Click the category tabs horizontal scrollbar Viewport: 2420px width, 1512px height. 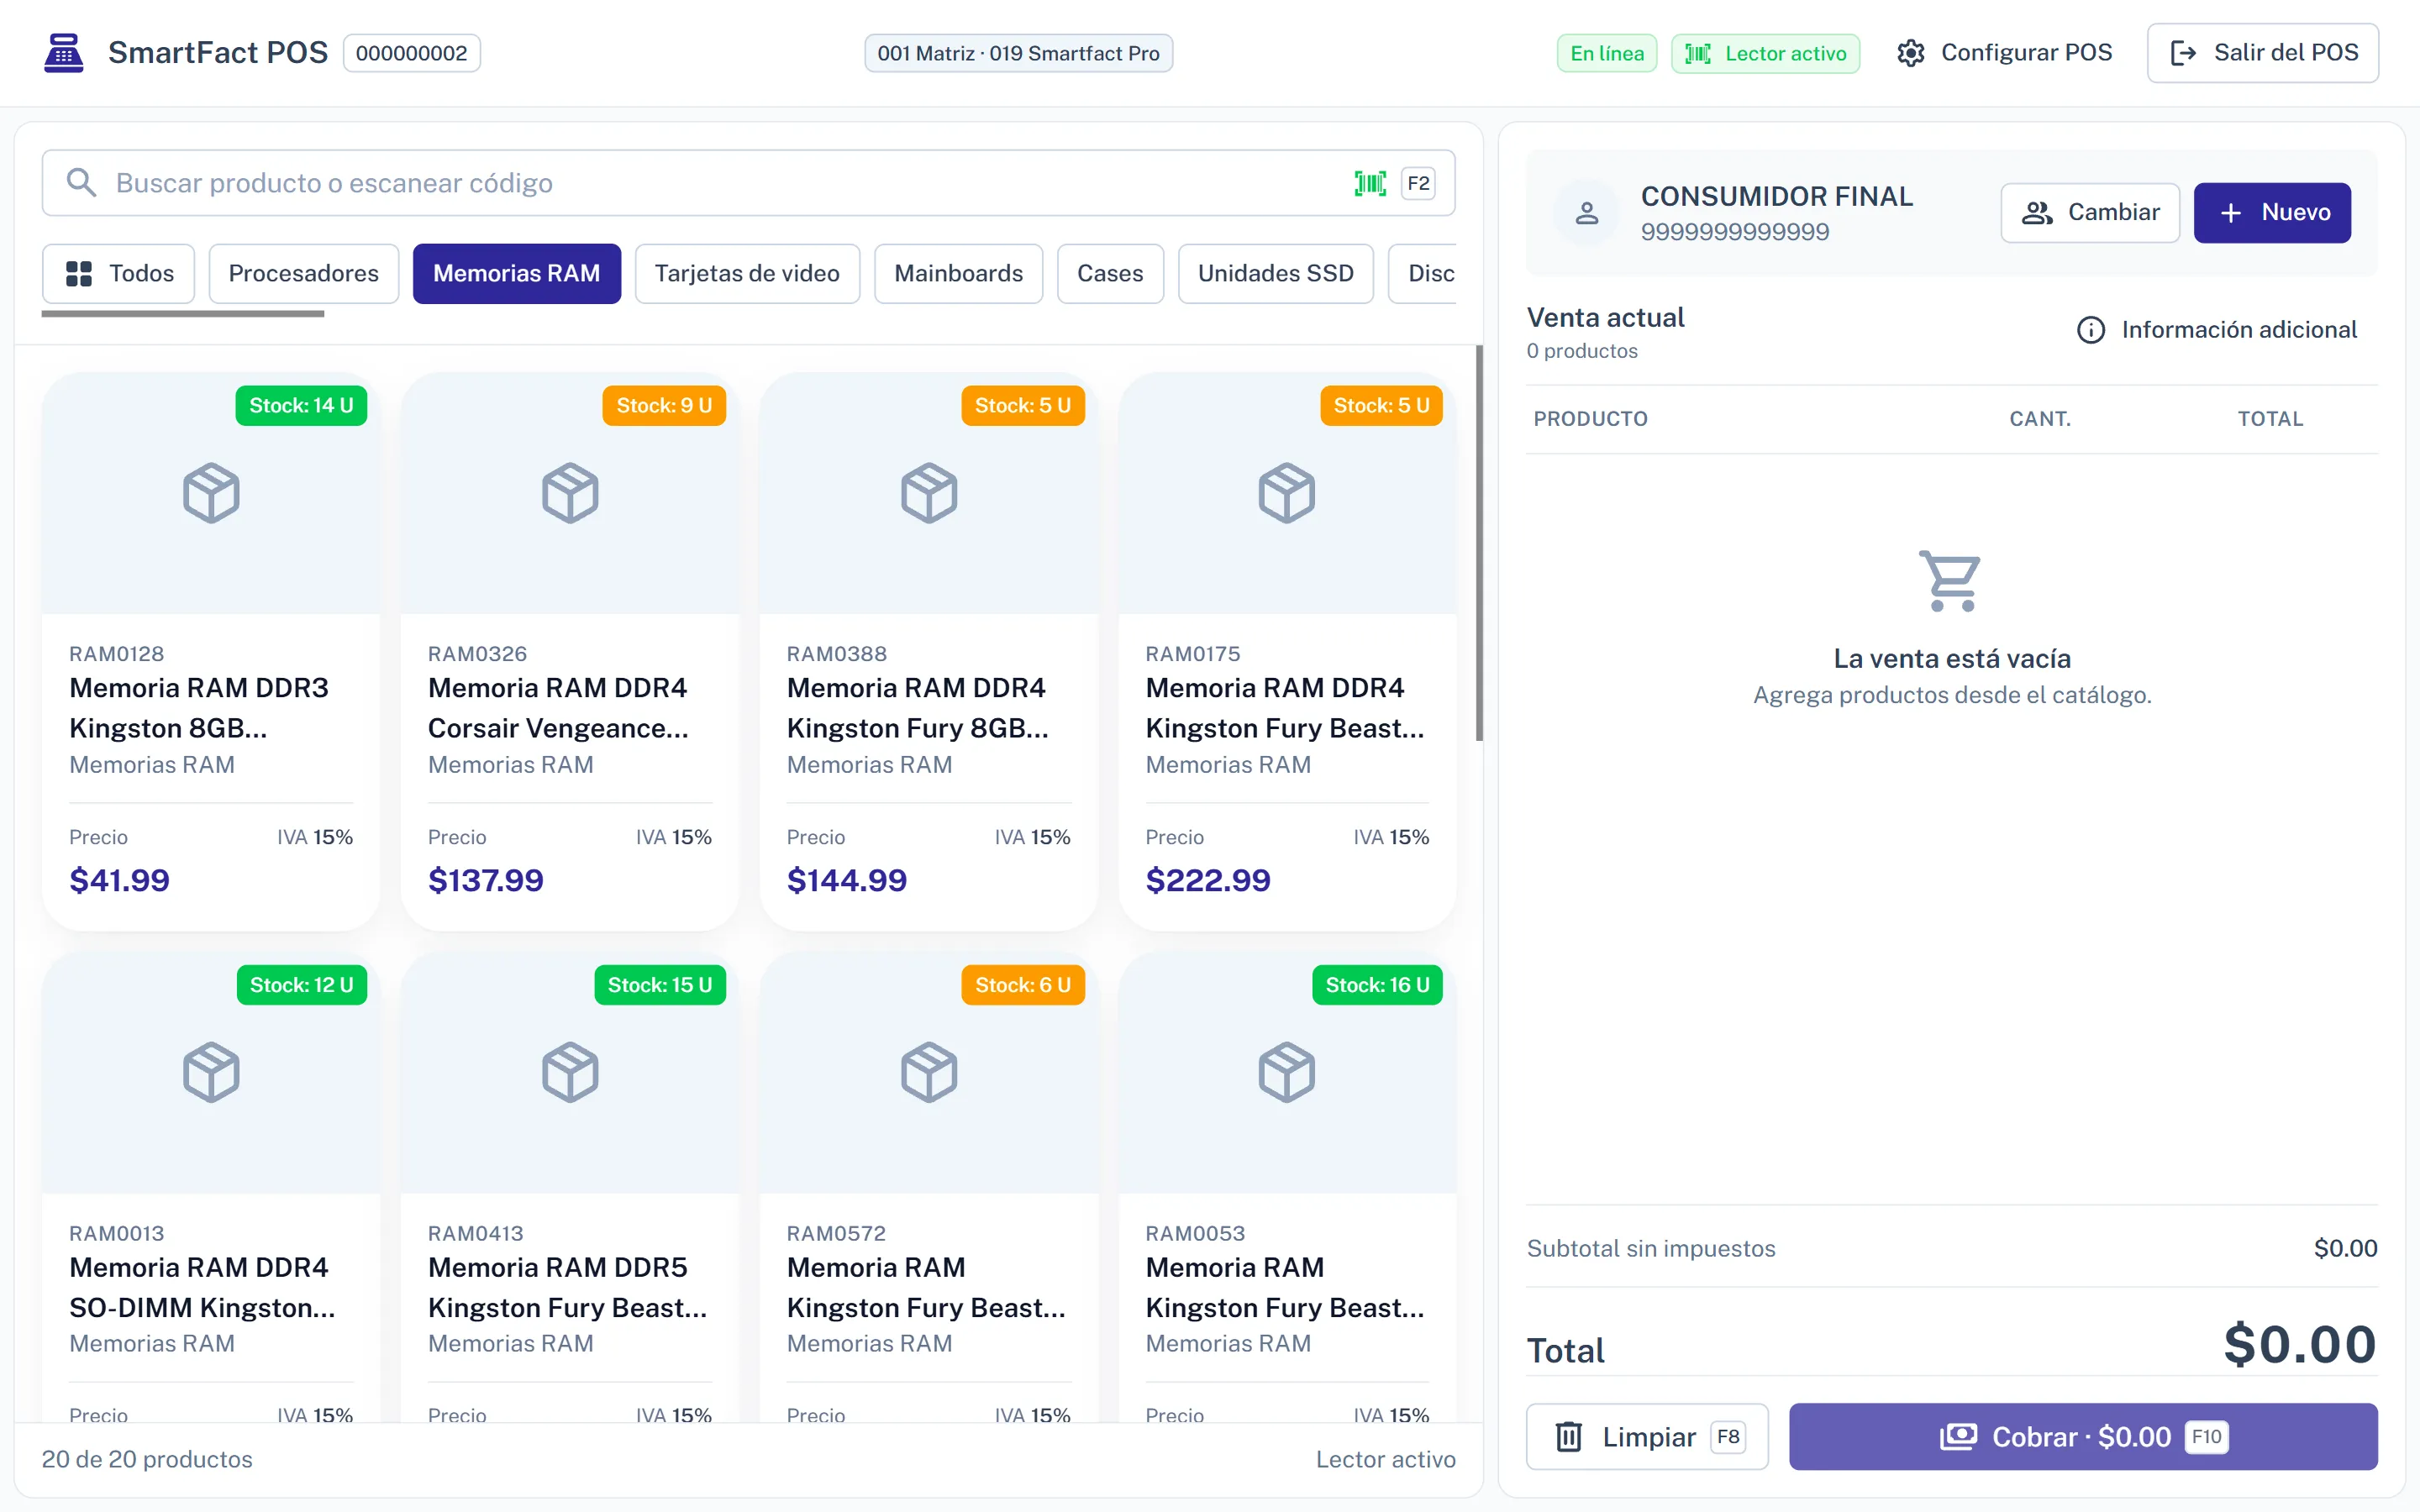click(x=183, y=314)
